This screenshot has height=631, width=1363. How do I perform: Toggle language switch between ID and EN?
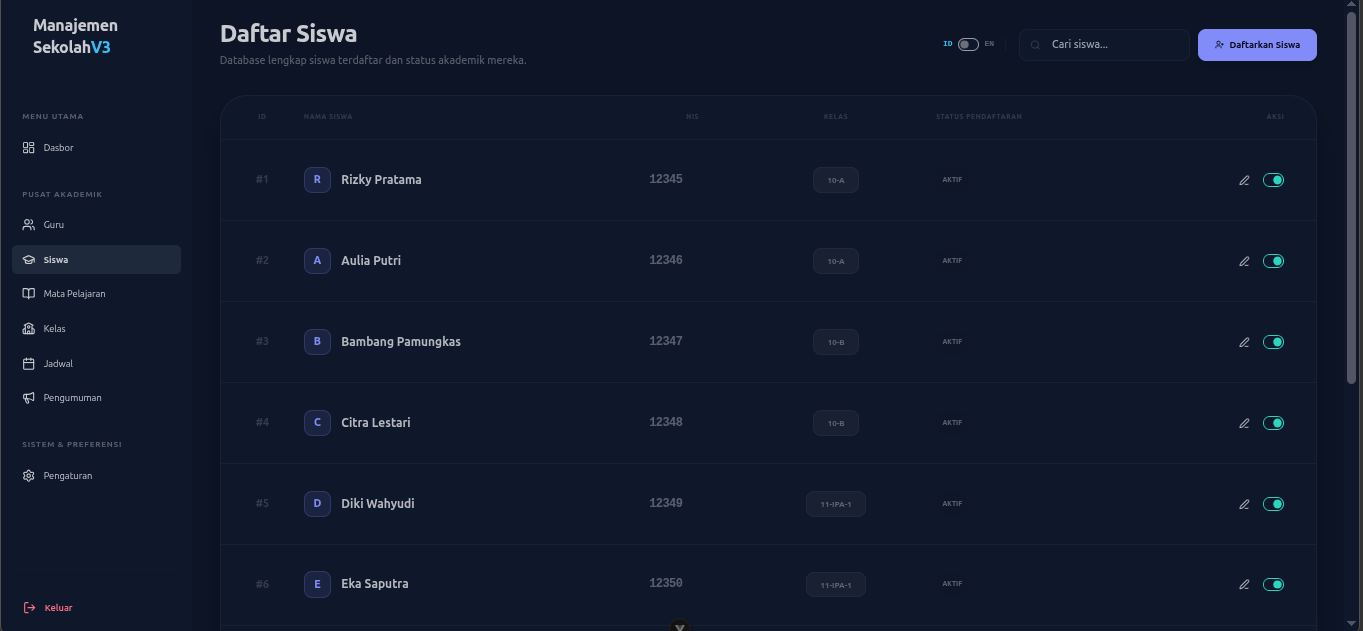(968, 44)
